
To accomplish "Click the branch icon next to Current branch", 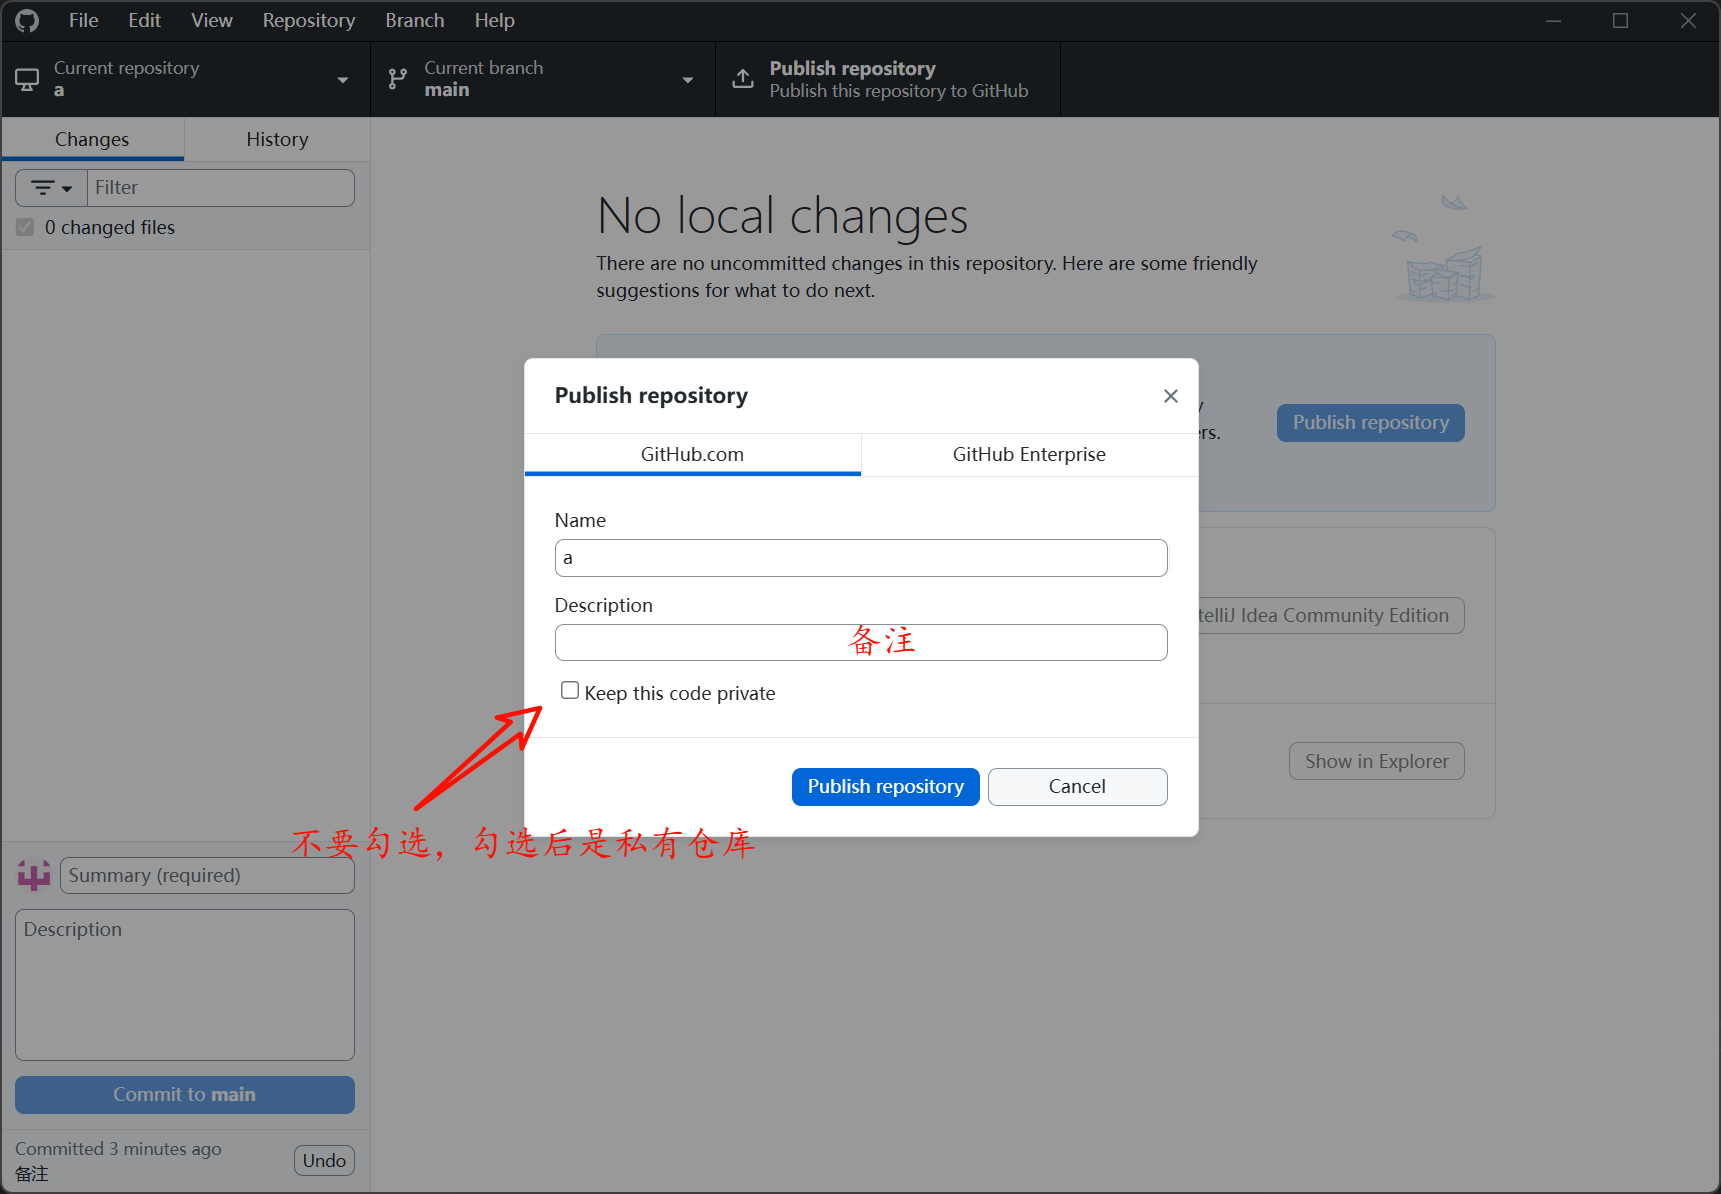I will tap(398, 79).
